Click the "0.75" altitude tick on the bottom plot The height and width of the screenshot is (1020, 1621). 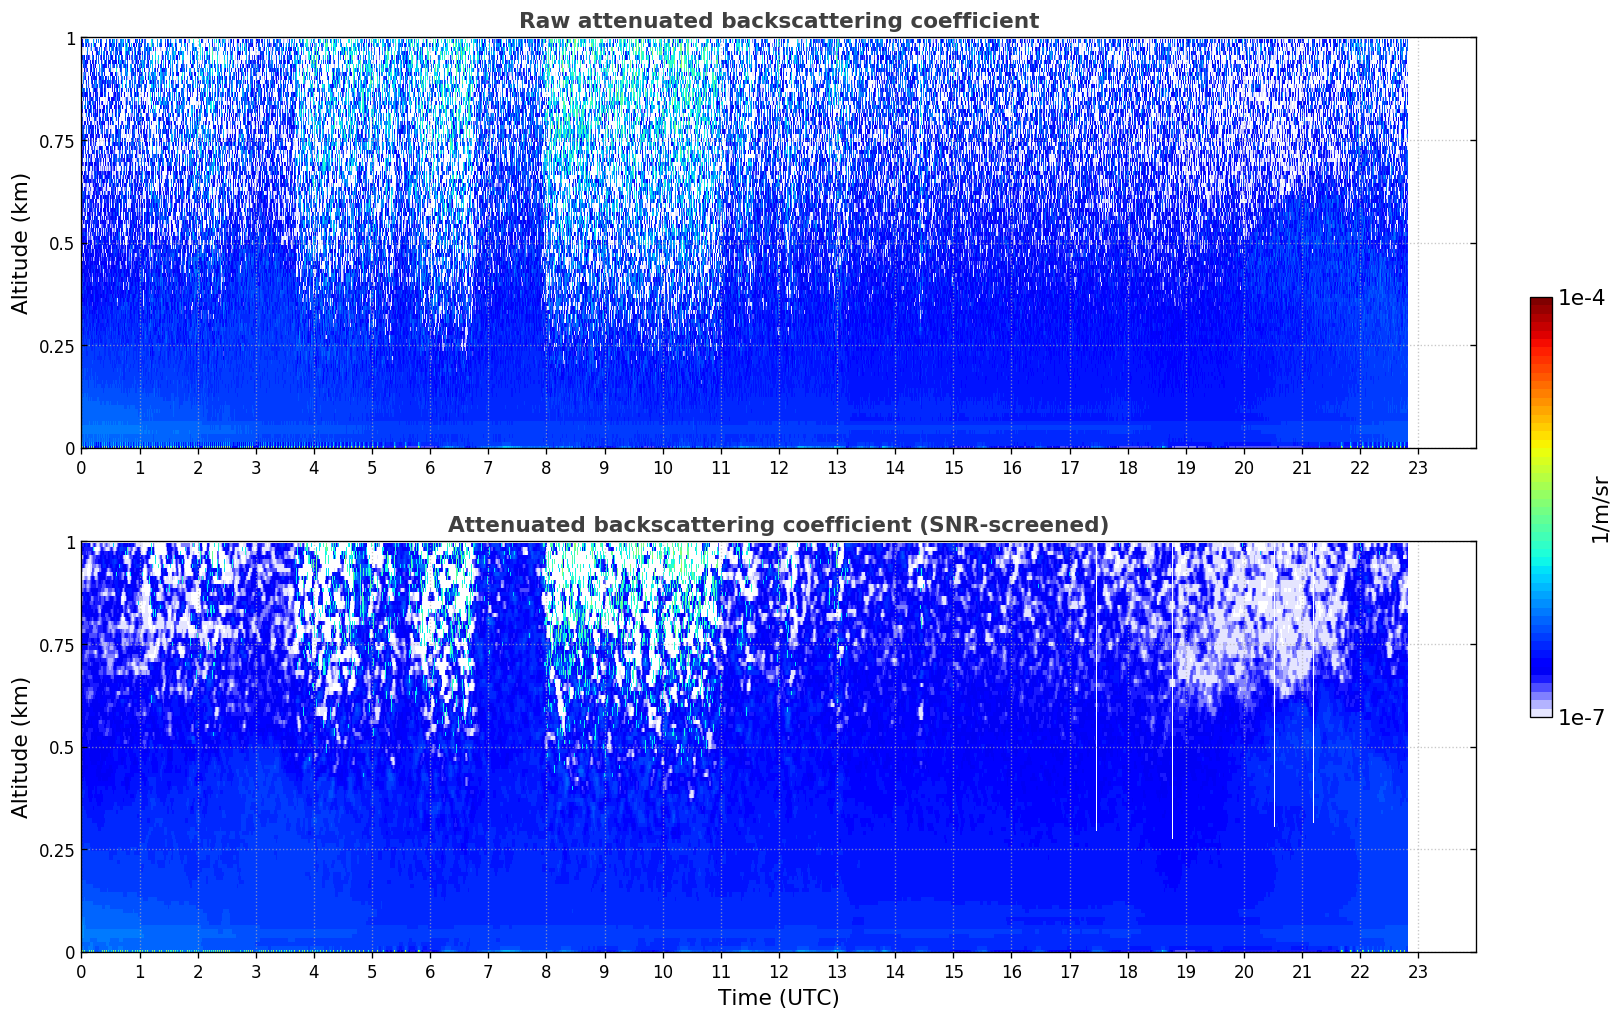point(57,645)
